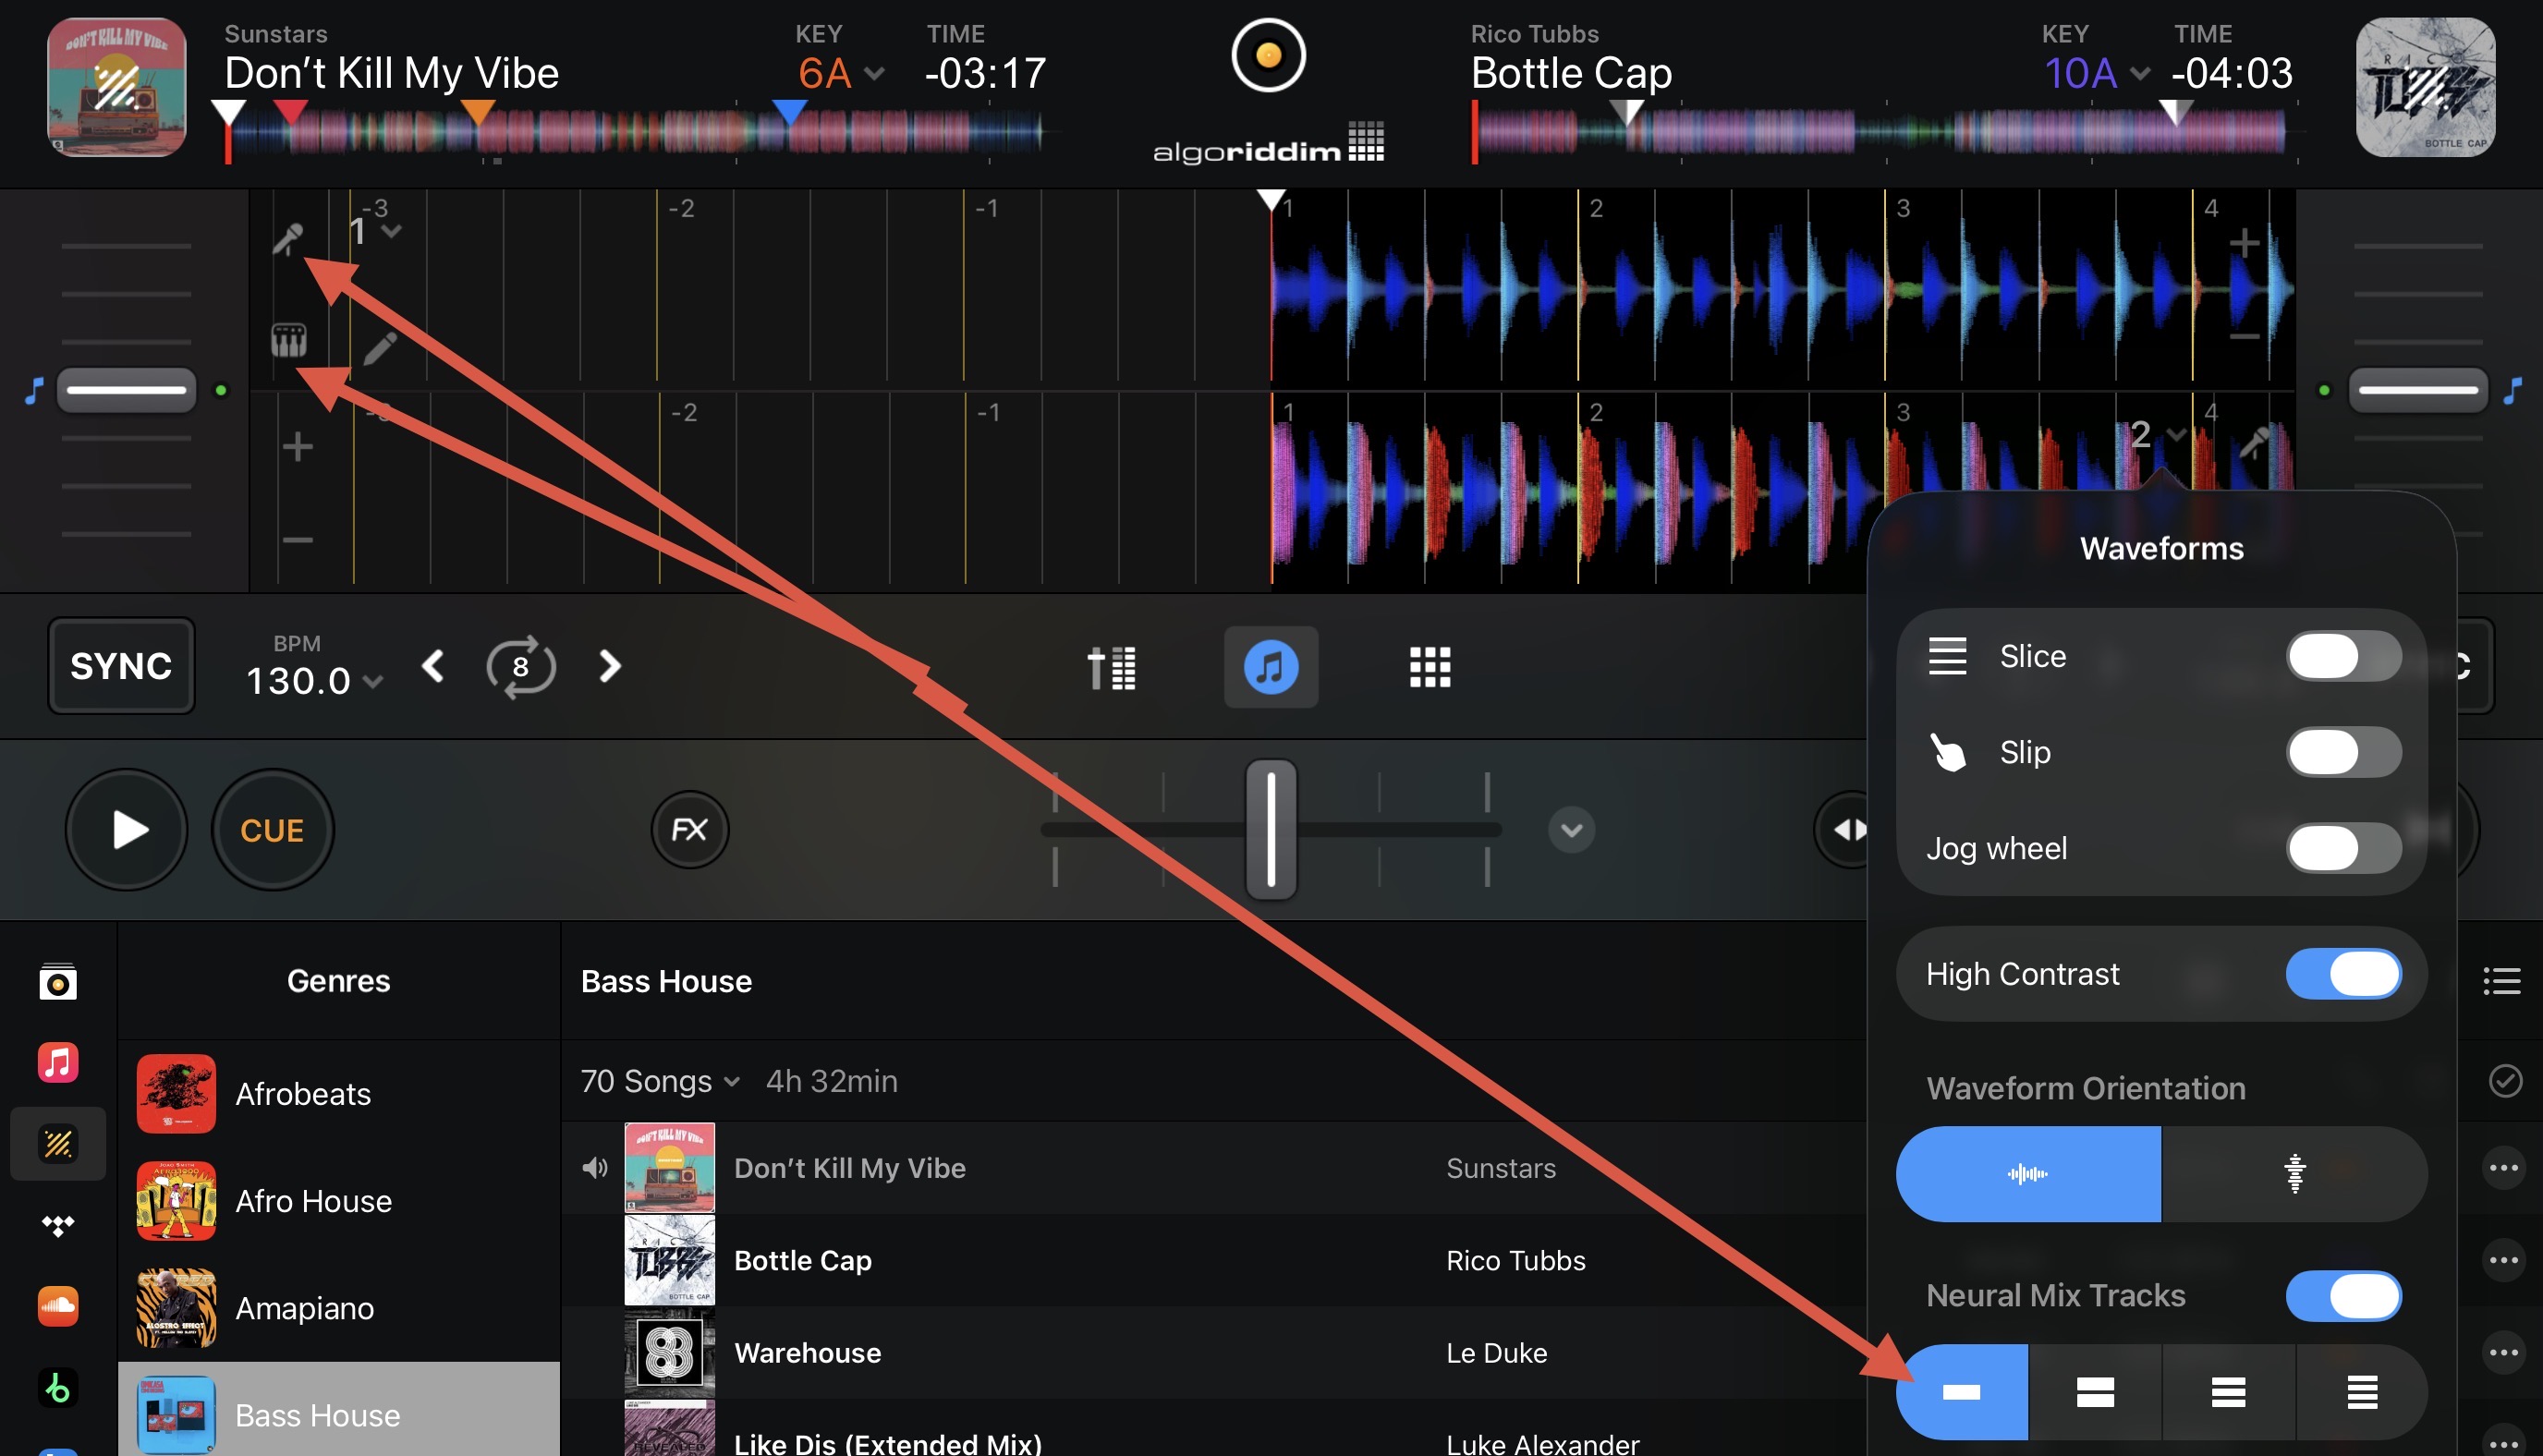Click the piano keys icon on deck 1
The height and width of the screenshot is (1456, 2543).
(x=288, y=341)
